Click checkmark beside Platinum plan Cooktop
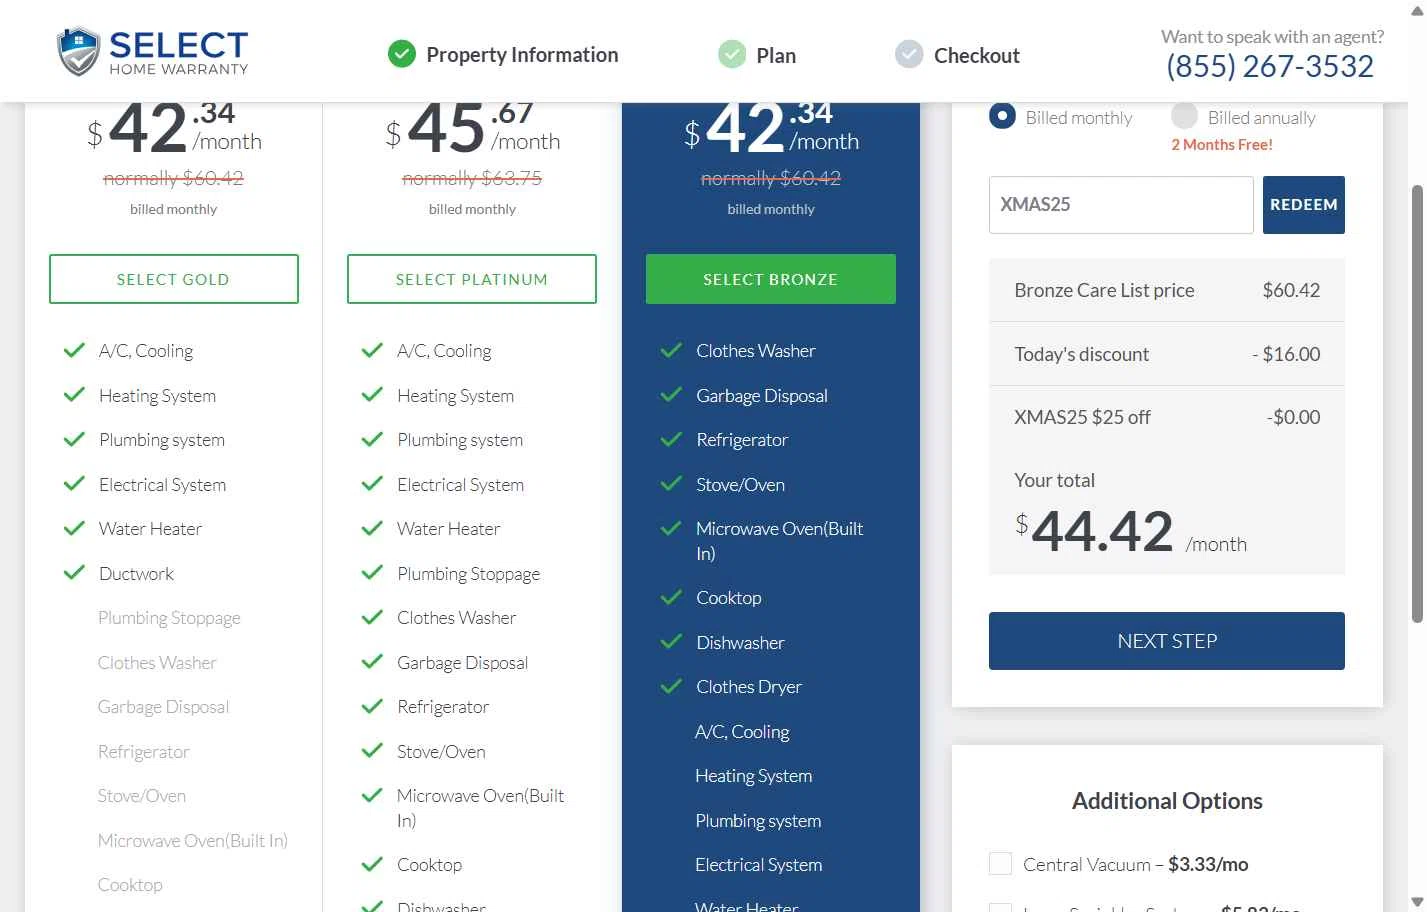The image size is (1427, 912). 372,864
